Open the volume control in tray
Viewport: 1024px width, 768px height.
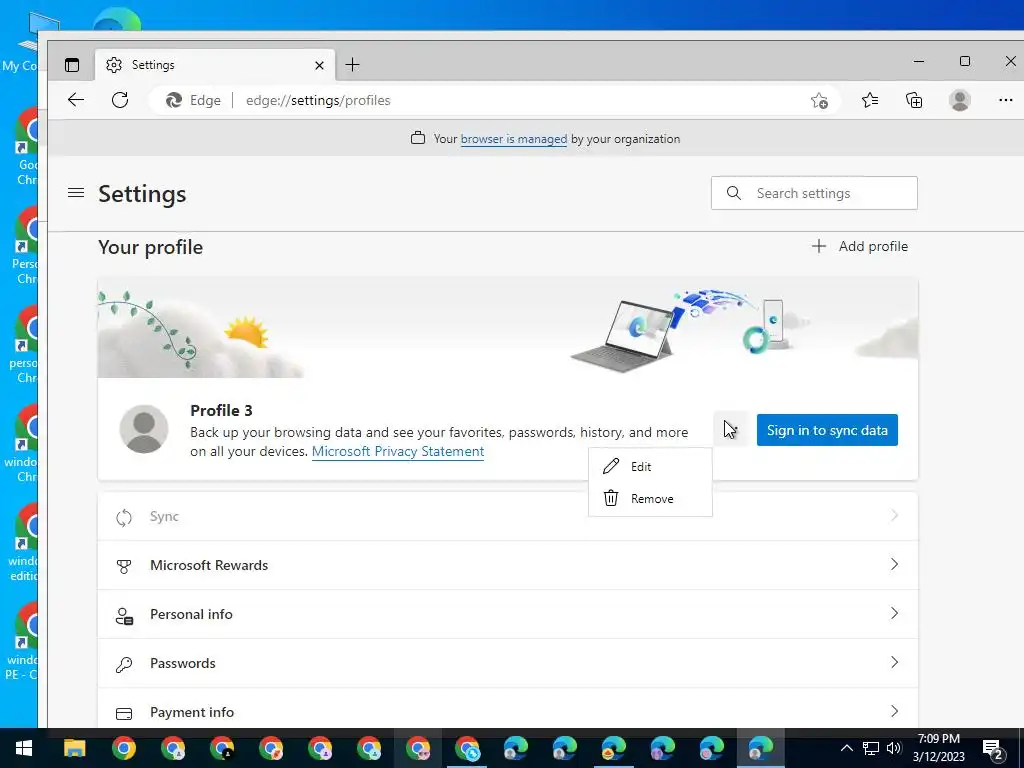pyautogui.click(x=894, y=748)
